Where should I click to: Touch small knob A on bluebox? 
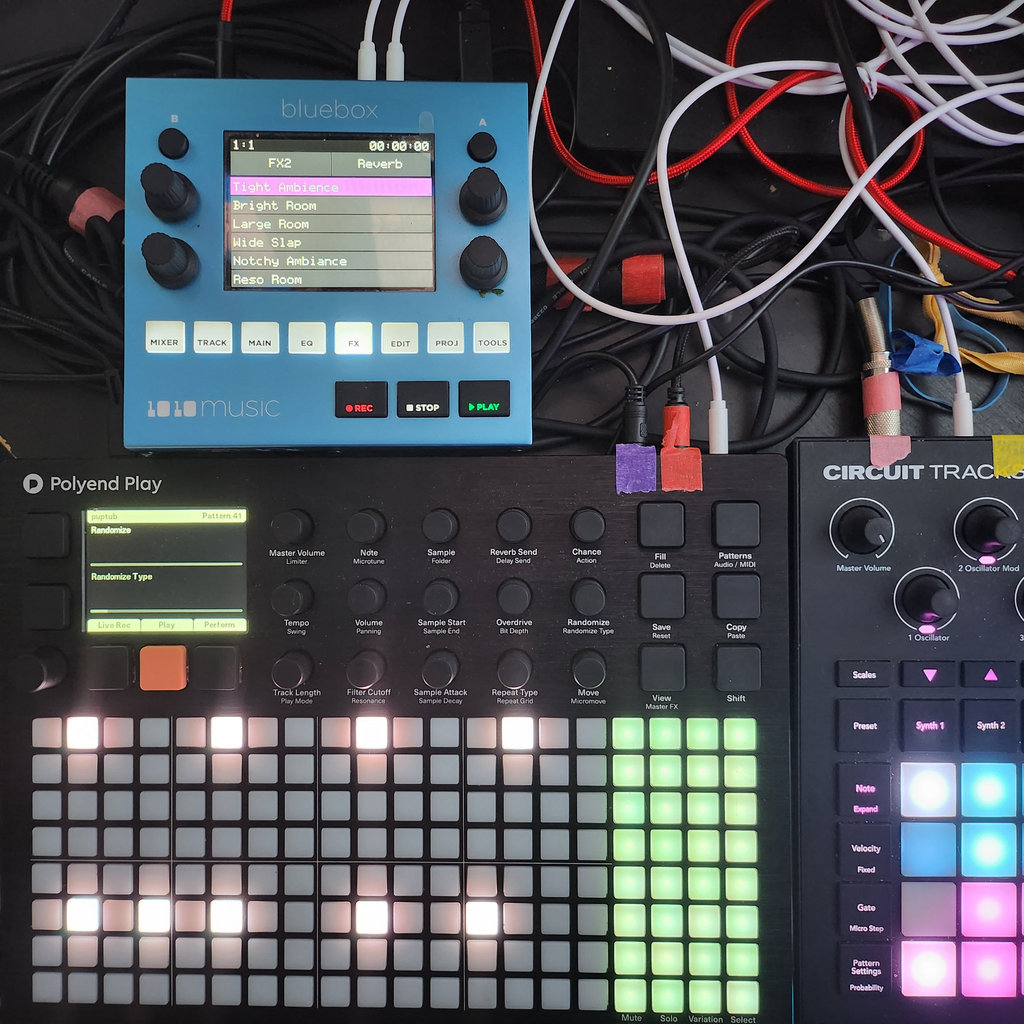tap(481, 146)
